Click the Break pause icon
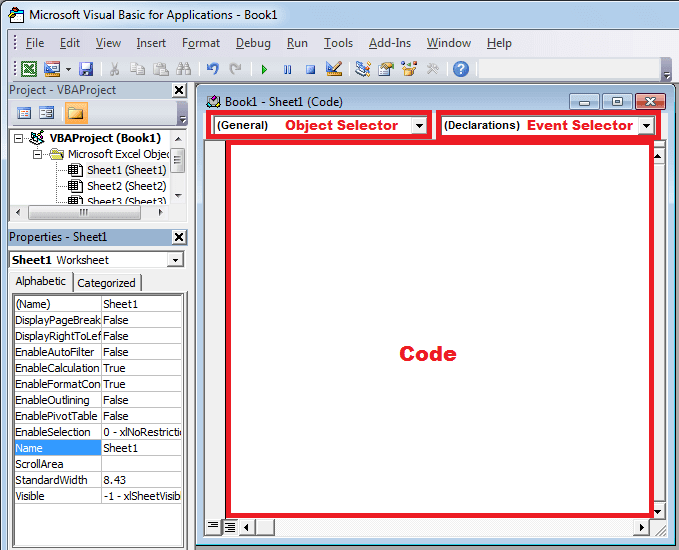This screenshot has height=550, width=679. point(287,69)
